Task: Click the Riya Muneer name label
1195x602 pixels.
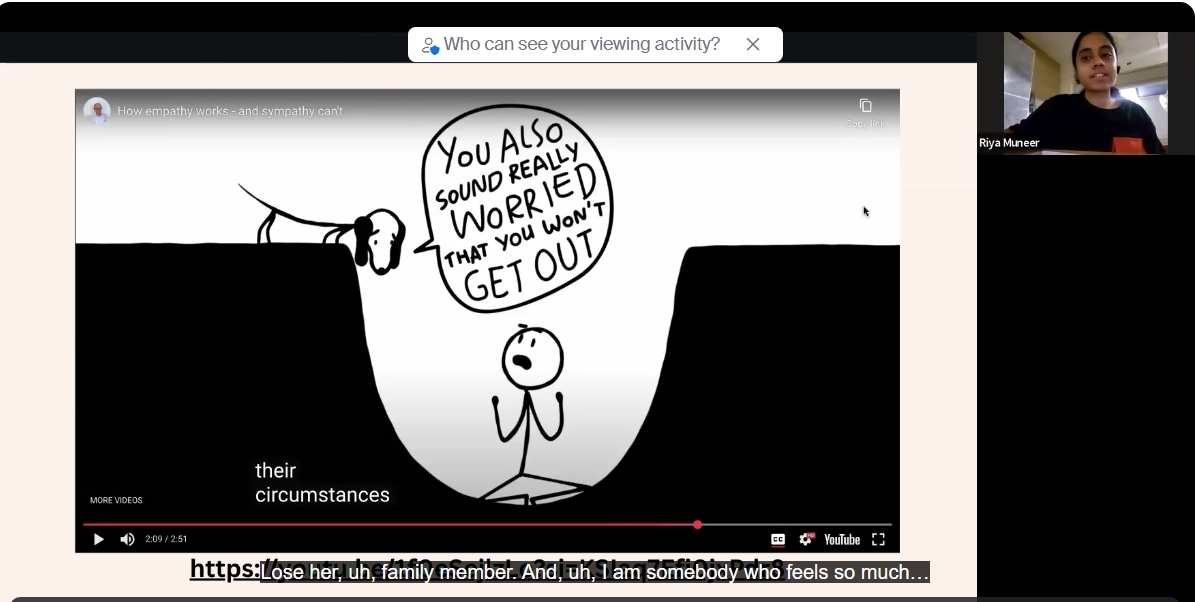Action: click(x=1009, y=143)
